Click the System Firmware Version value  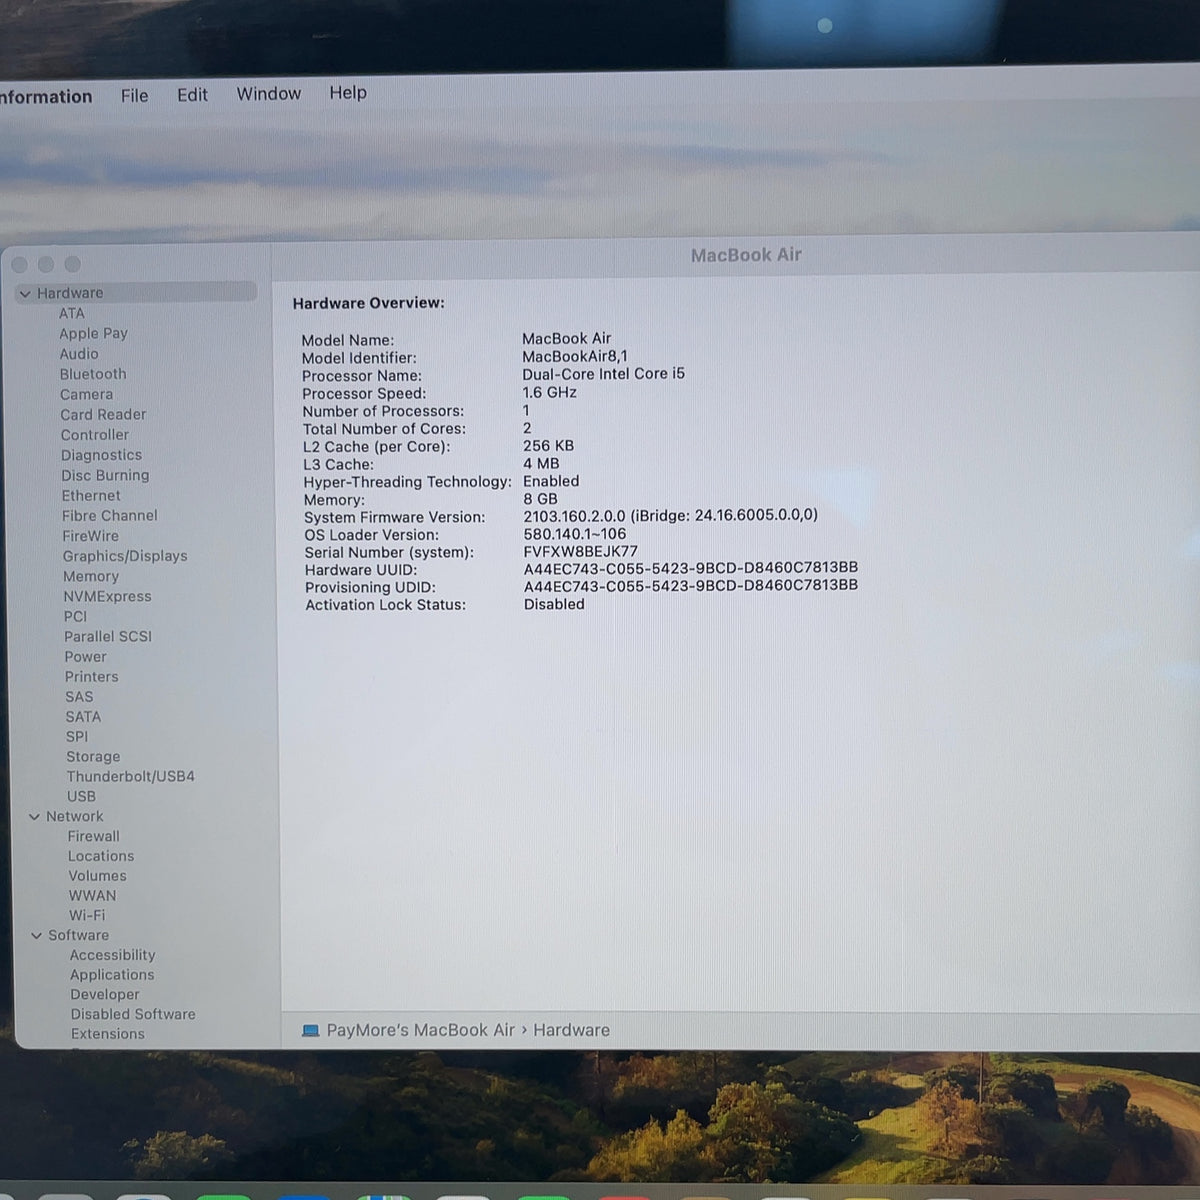point(670,515)
